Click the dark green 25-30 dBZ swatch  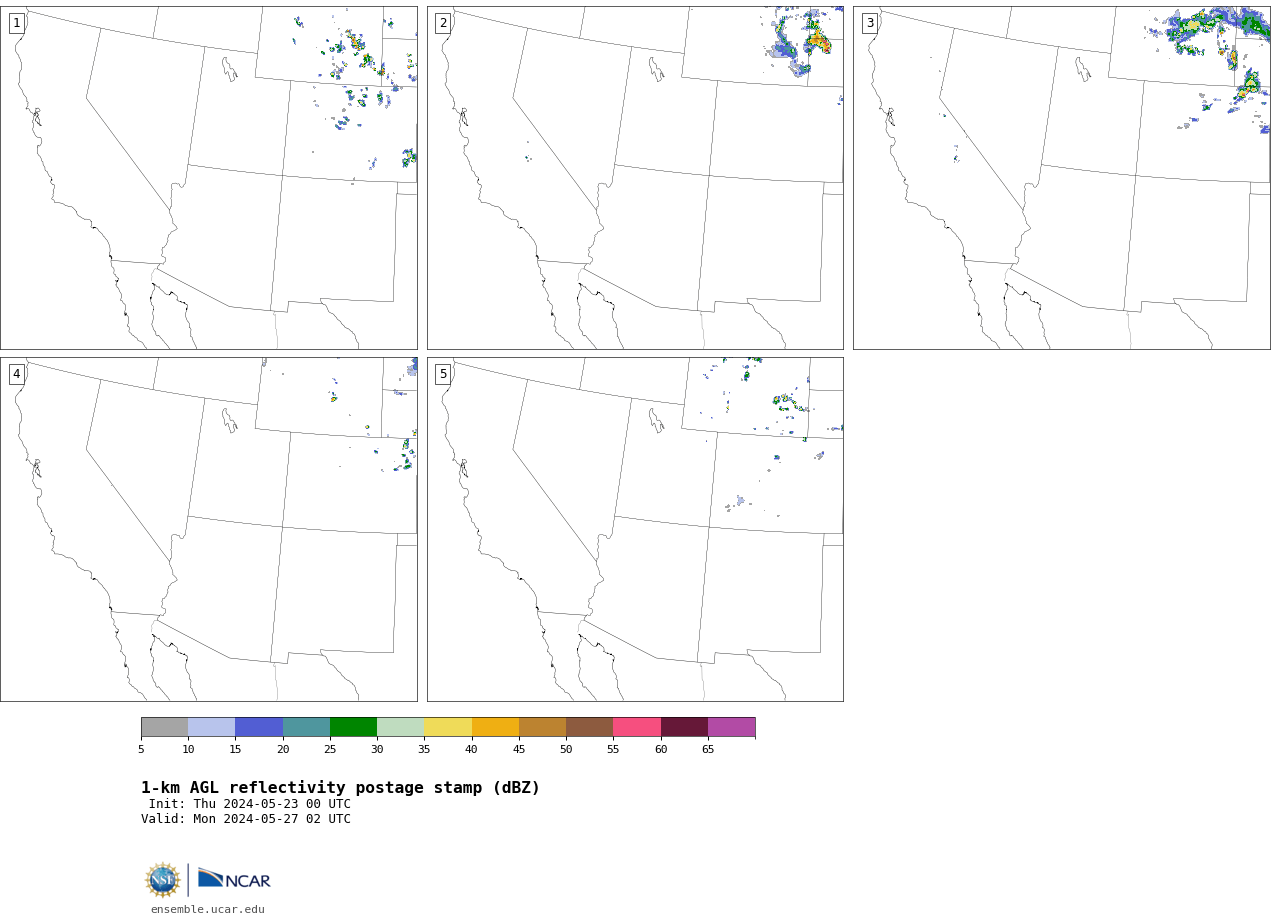coord(353,727)
